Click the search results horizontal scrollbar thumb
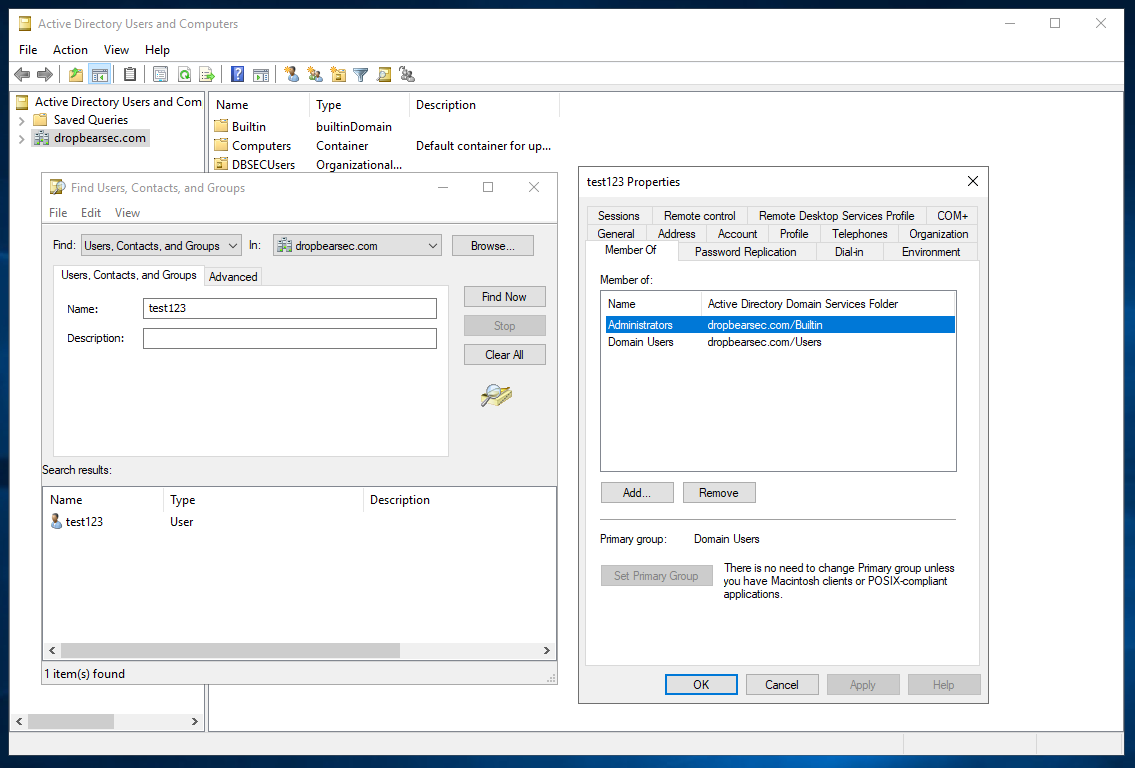This screenshot has height=768, width=1135. [x=230, y=651]
